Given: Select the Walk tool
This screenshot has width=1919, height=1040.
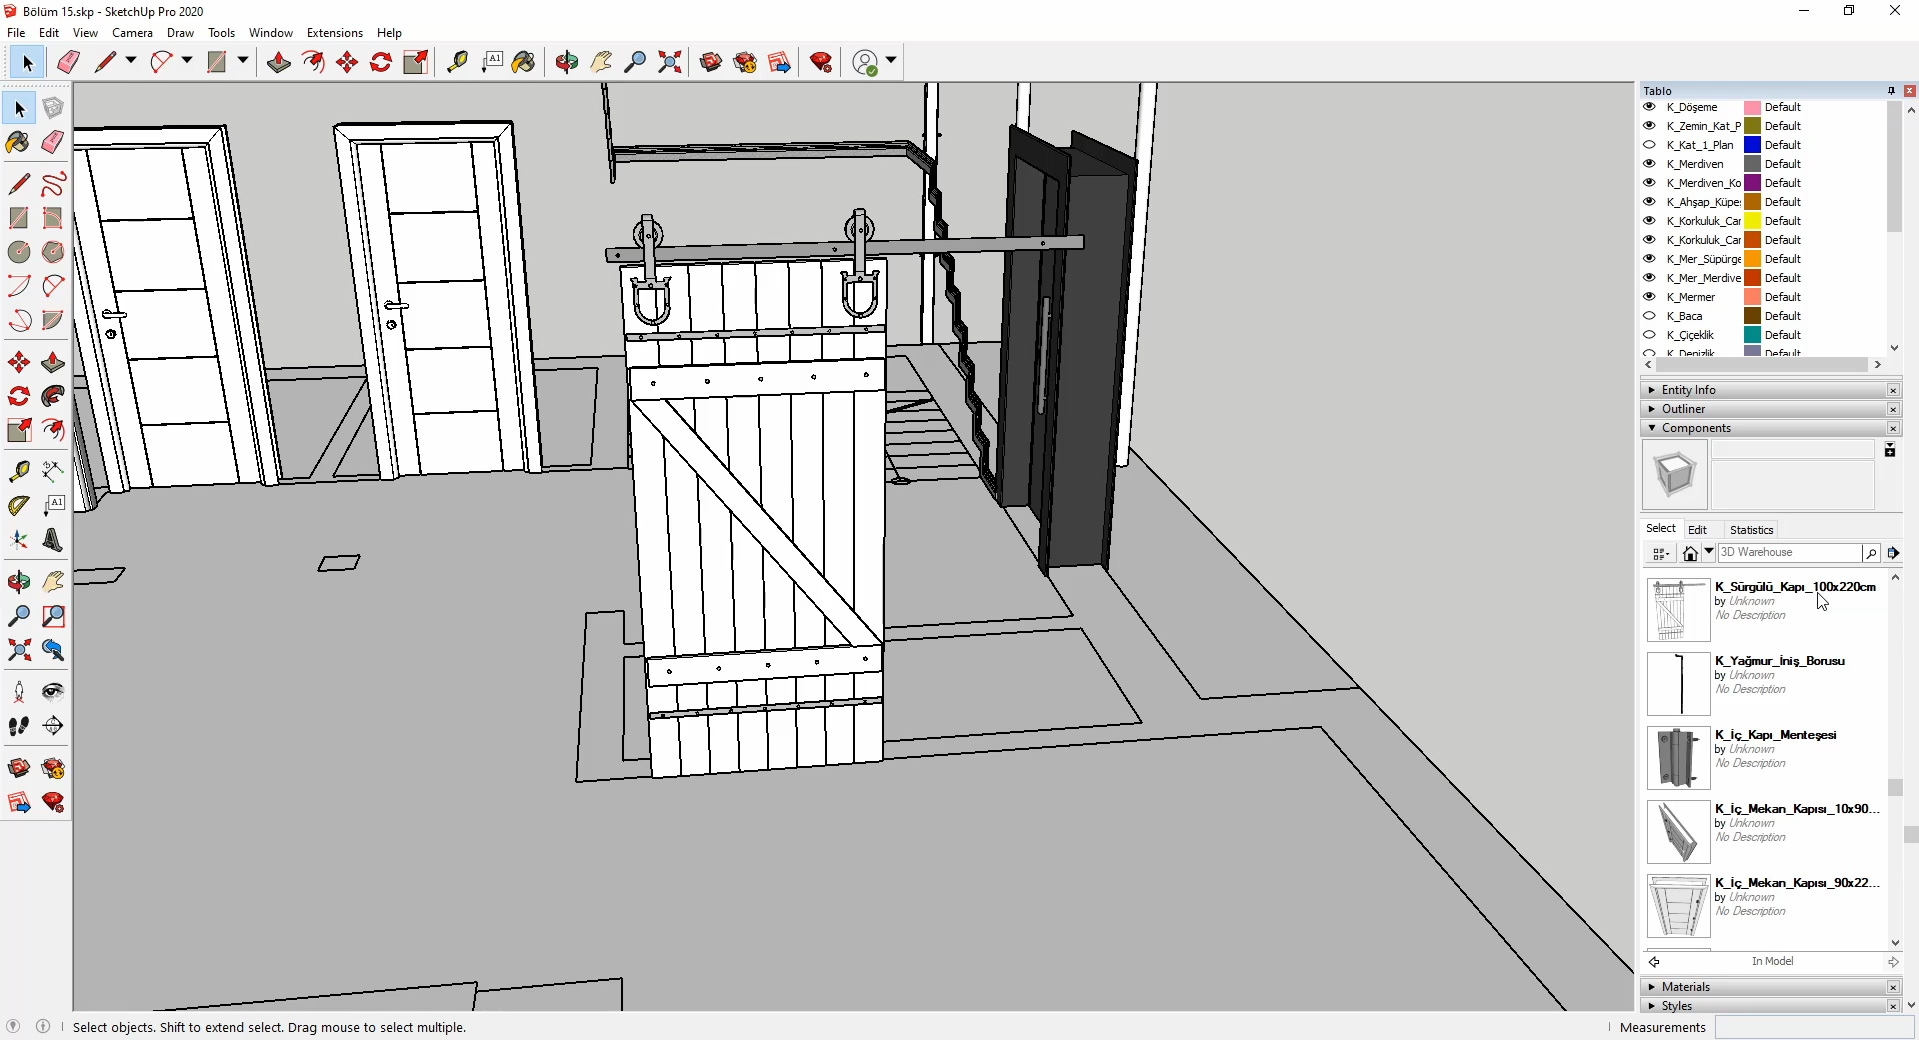Looking at the screenshot, I should pos(19,726).
